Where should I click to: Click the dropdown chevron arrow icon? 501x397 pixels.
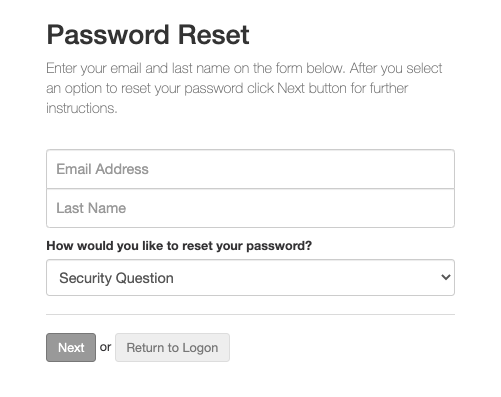pos(446,277)
